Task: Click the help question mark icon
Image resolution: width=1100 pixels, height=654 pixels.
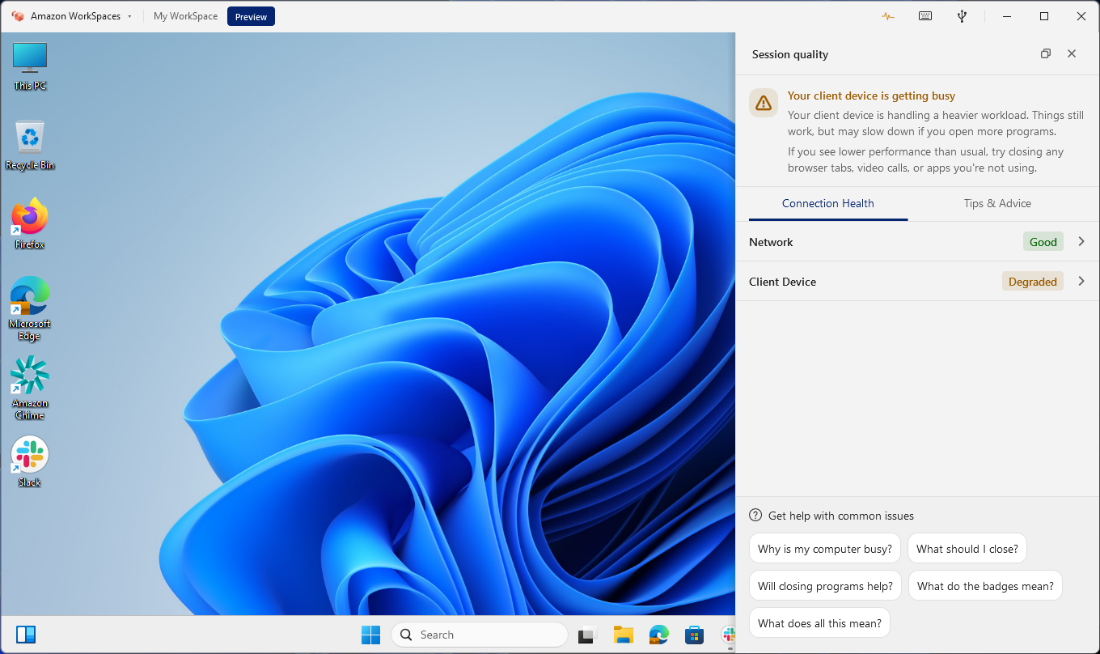Action: (756, 515)
